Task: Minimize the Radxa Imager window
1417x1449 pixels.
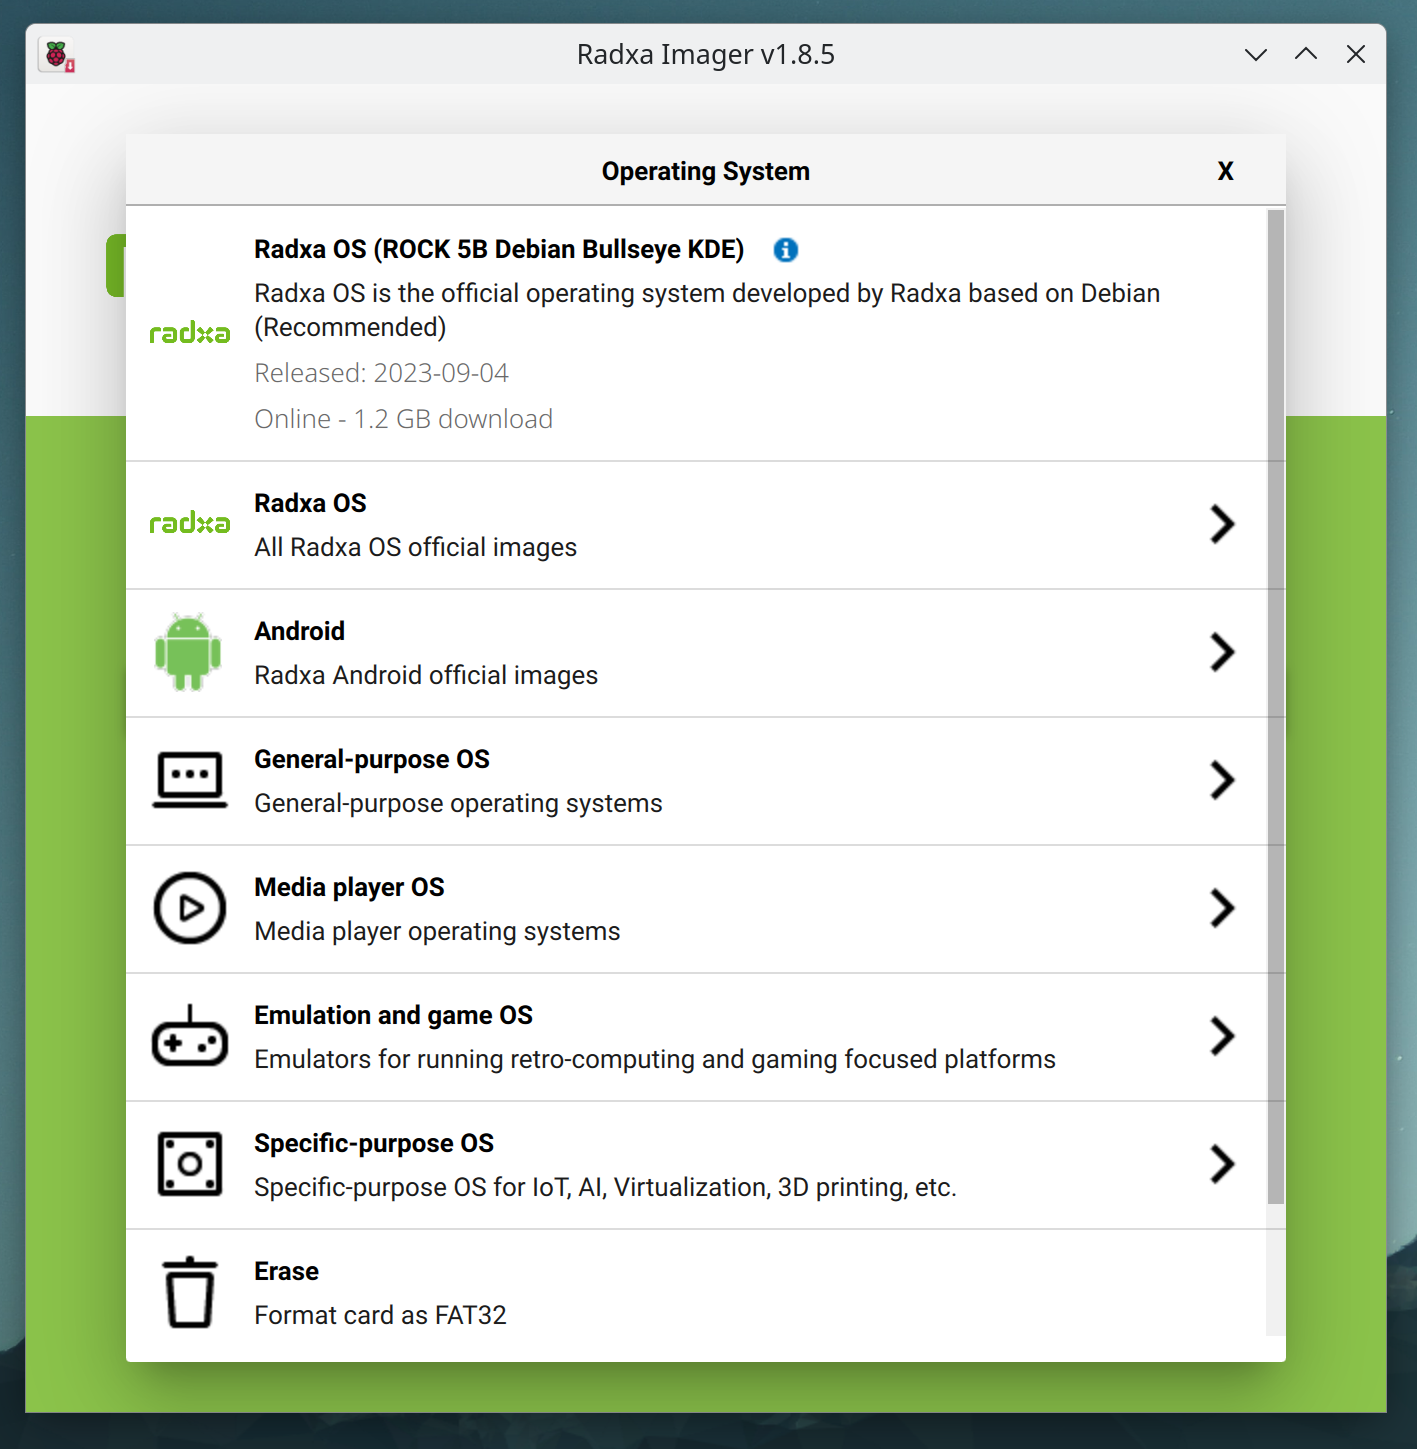Action: [x=1256, y=54]
